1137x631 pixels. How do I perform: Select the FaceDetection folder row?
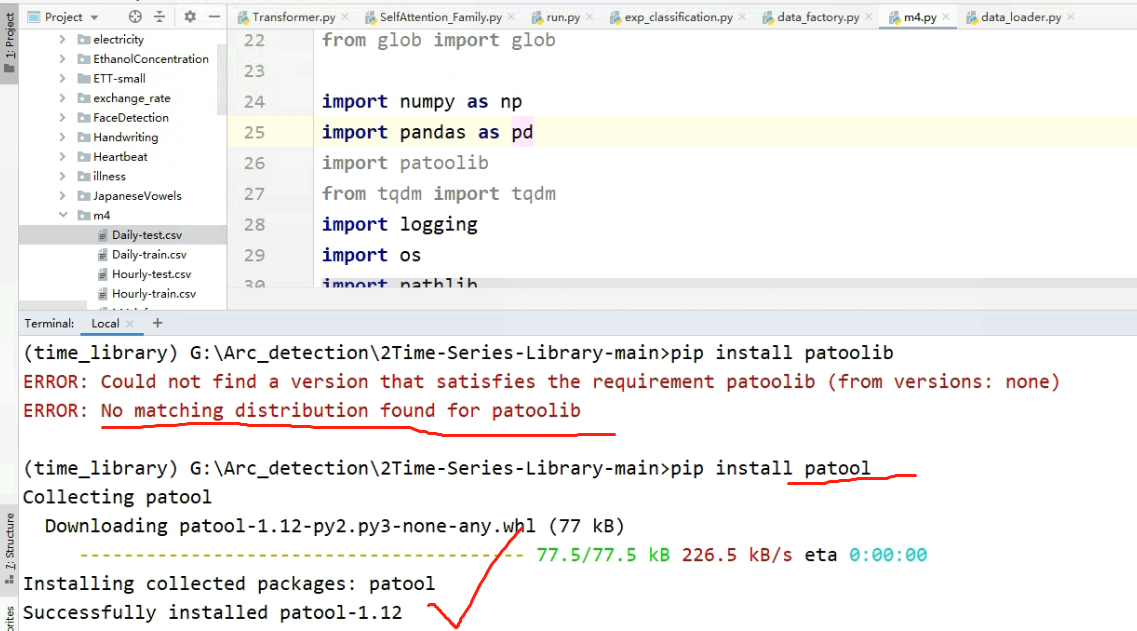(122, 117)
